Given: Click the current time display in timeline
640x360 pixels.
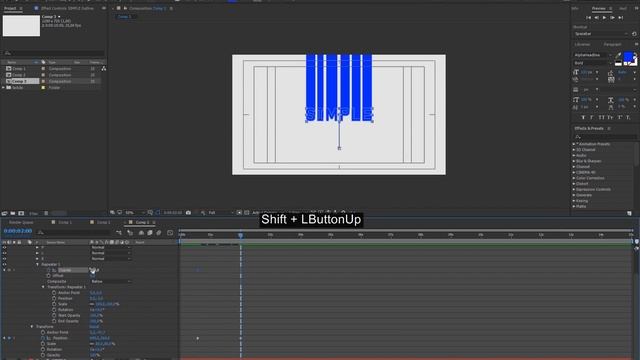Looking at the screenshot, I should click(18, 231).
